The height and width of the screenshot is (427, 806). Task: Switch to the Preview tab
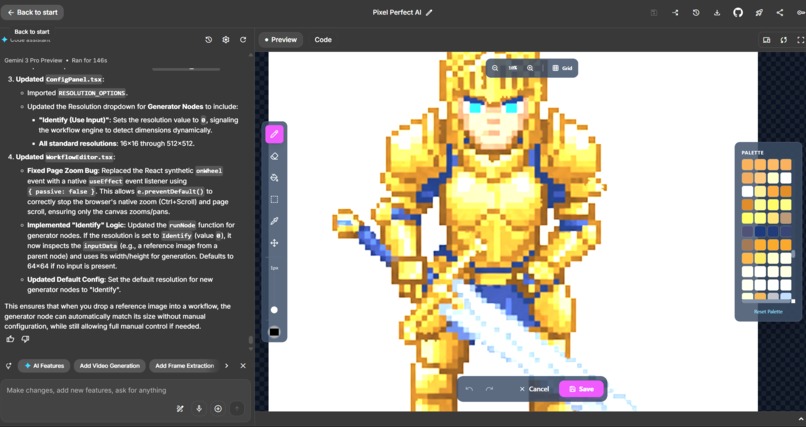pos(281,40)
